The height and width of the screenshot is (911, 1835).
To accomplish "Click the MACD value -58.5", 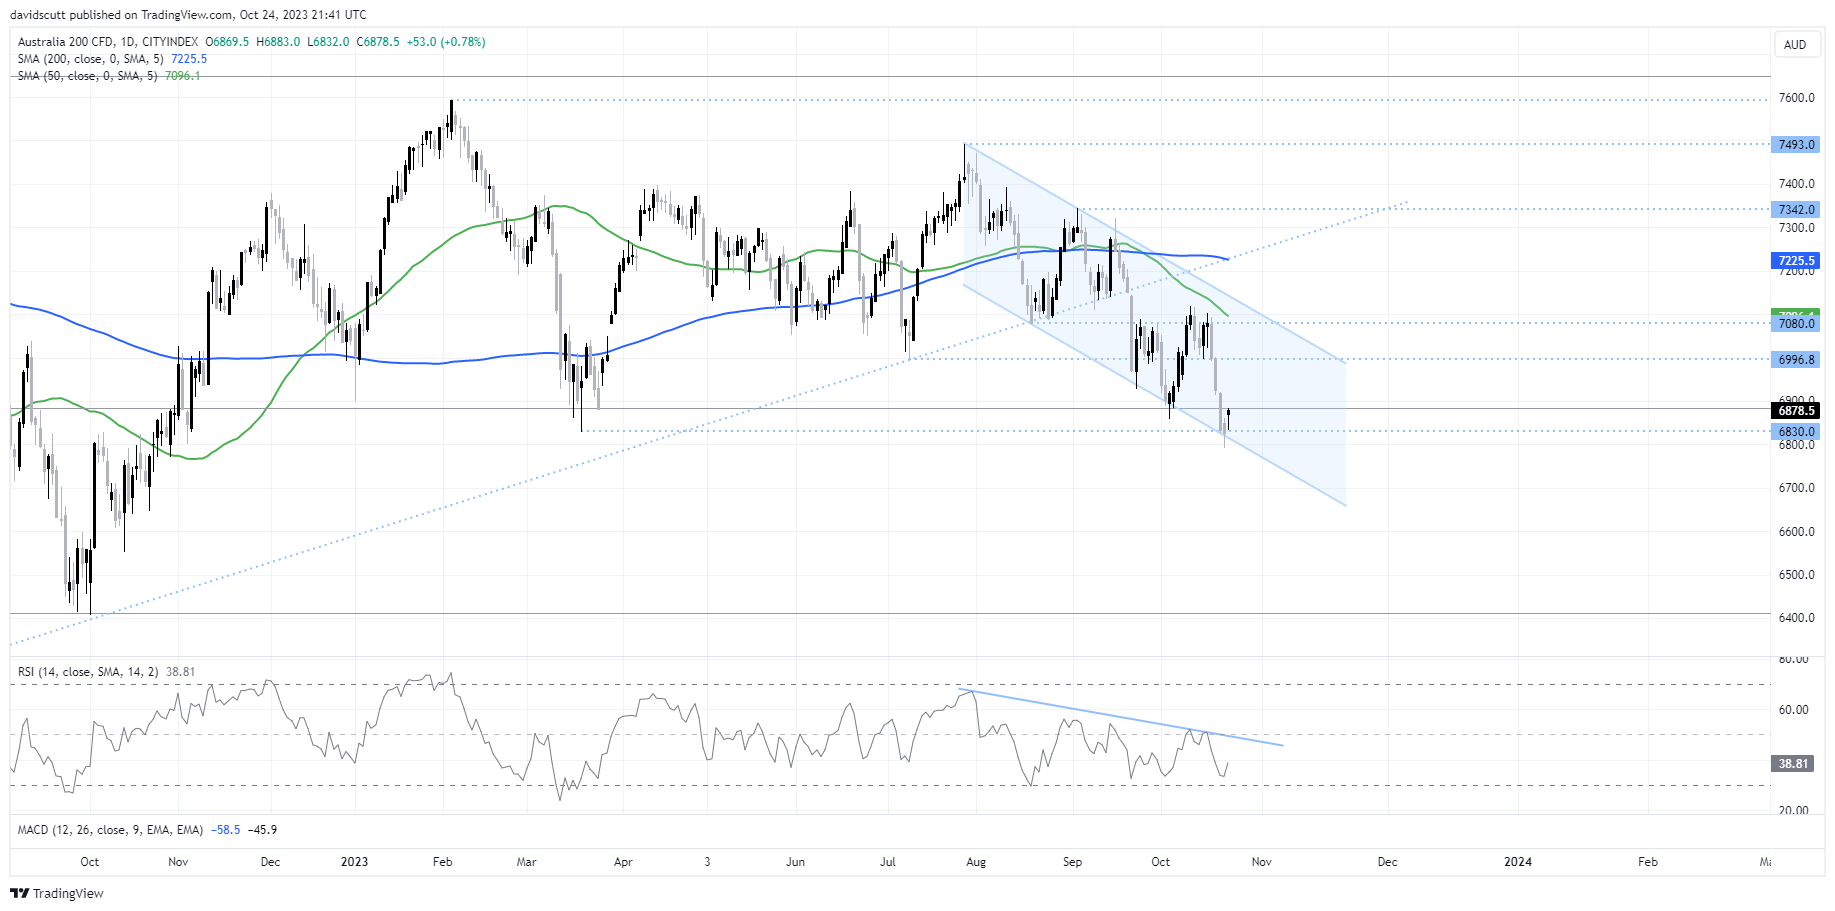I will tap(227, 830).
